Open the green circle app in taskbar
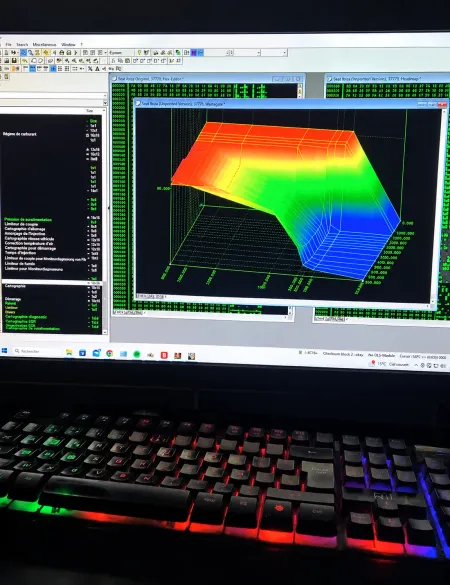 pyautogui.click(x=137, y=354)
